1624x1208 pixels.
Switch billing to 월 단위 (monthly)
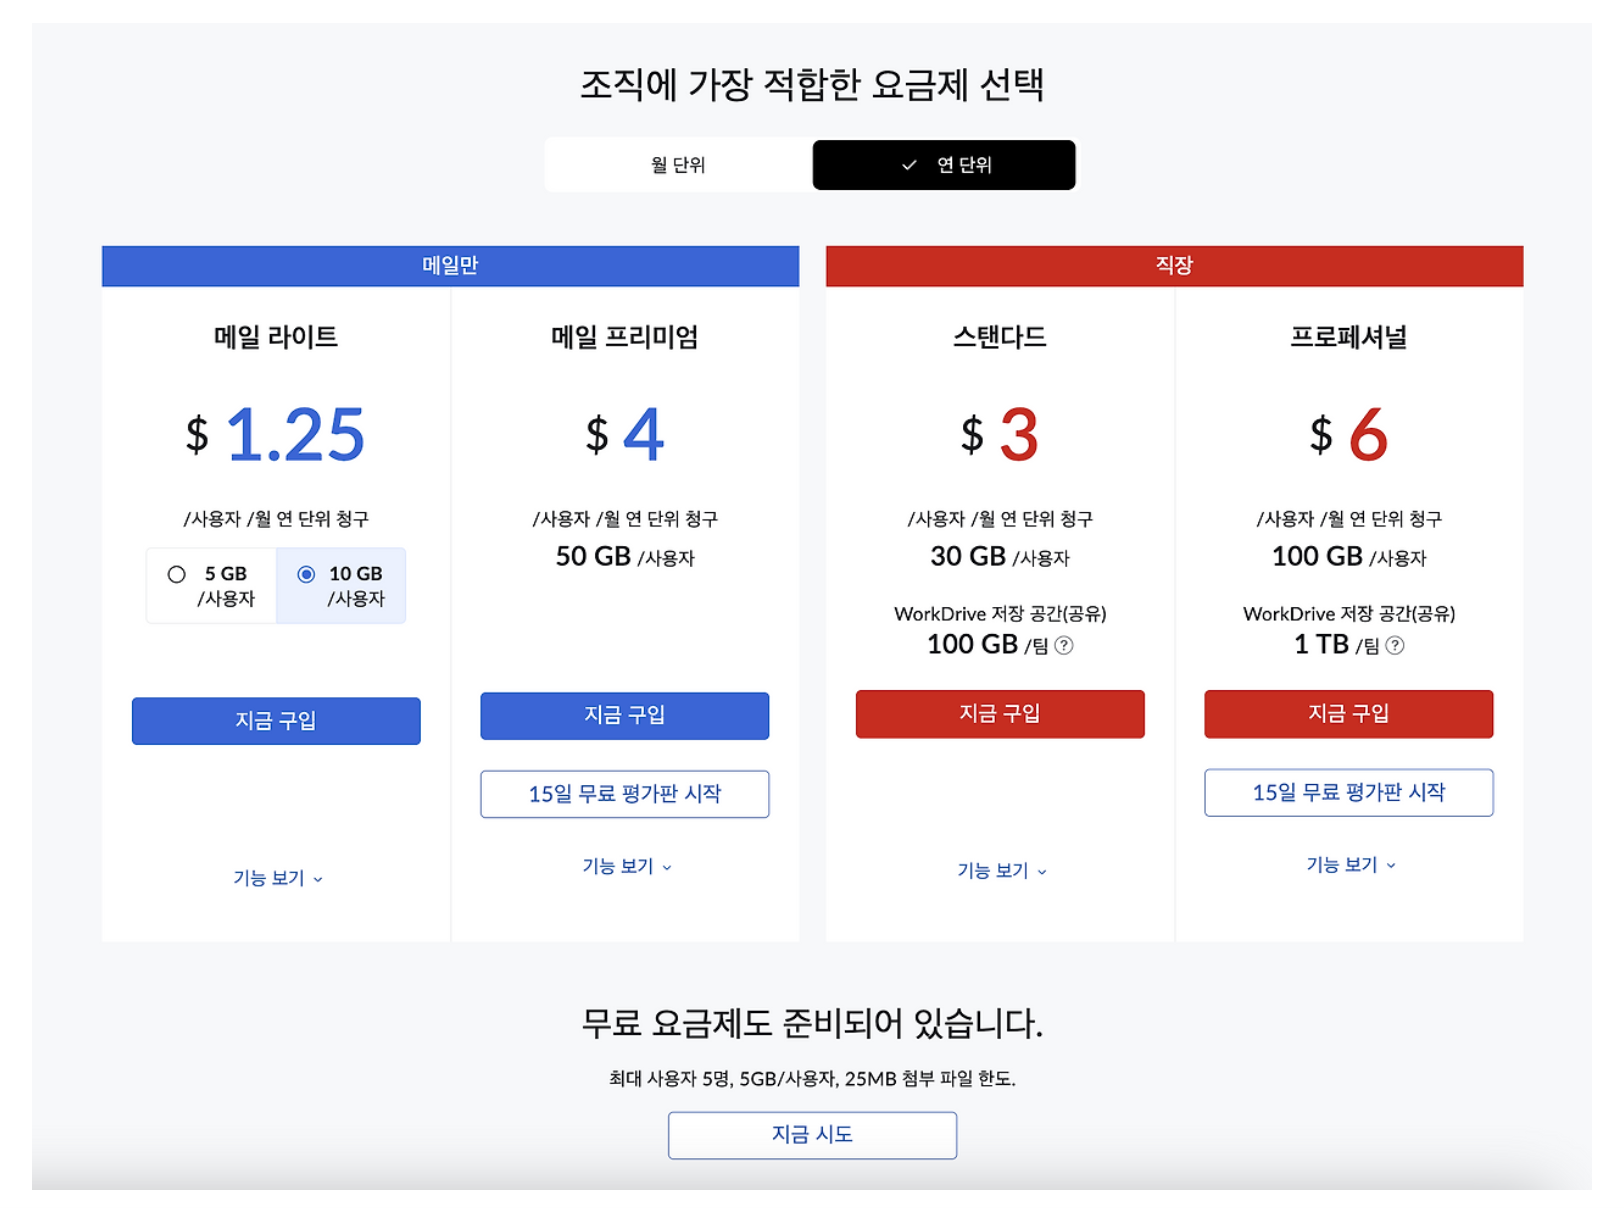pyautogui.click(x=678, y=165)
